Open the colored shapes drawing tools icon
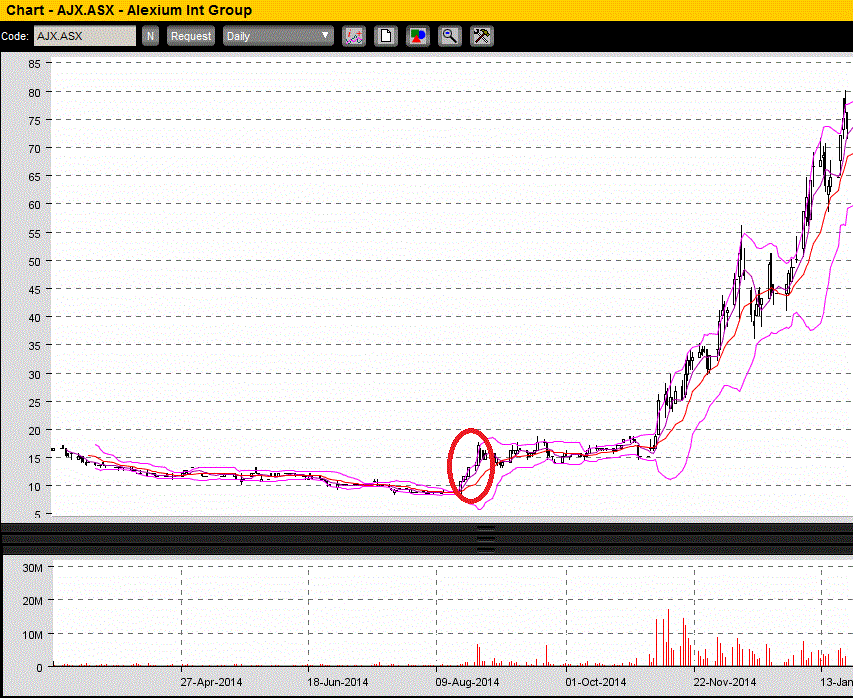The width and height of the screenshot is (853, 698). 418,36
